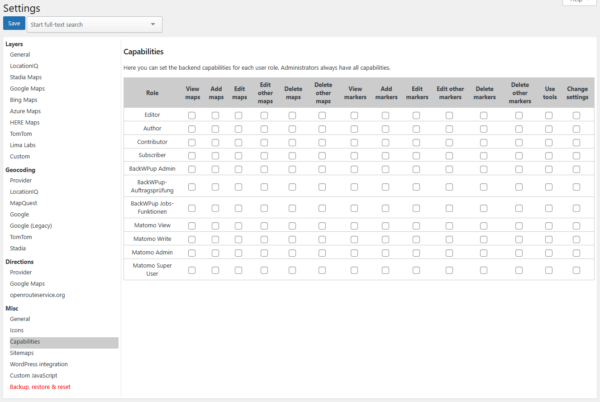
Task: Check Edit maps for Matomo Super User
Action: 238,270
